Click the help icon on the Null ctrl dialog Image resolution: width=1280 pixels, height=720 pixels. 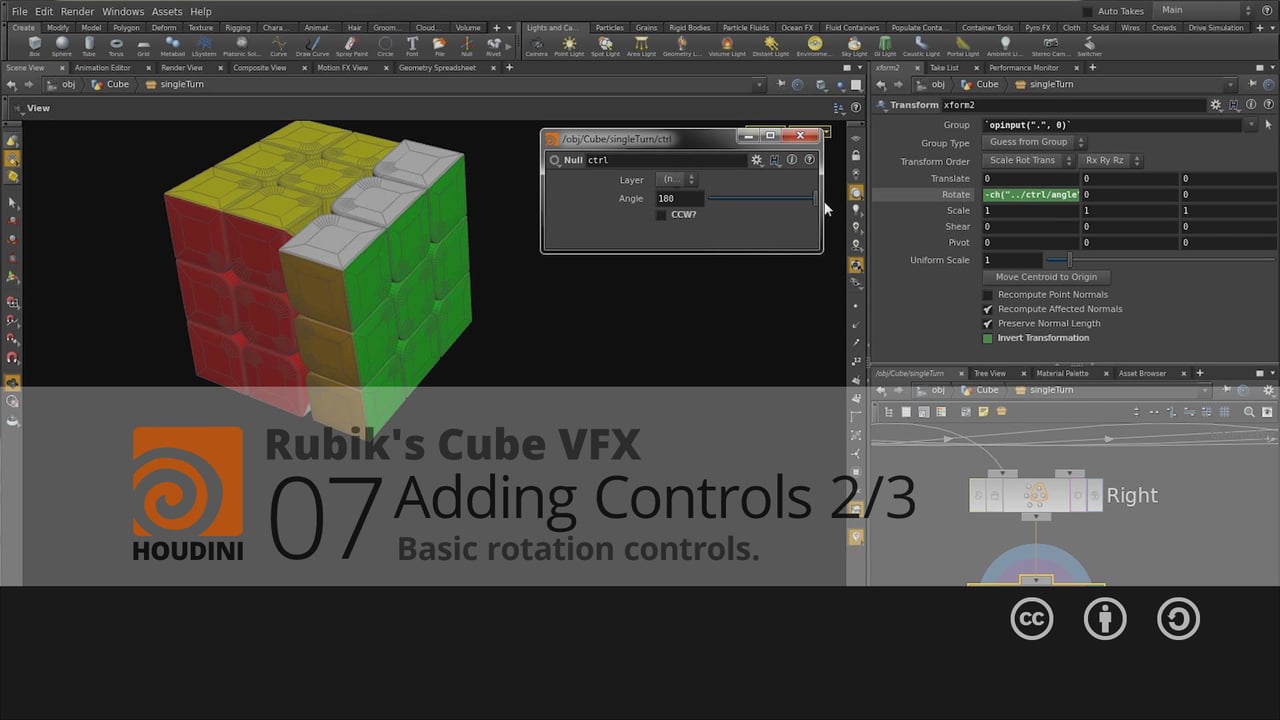(x=809, y=159)
